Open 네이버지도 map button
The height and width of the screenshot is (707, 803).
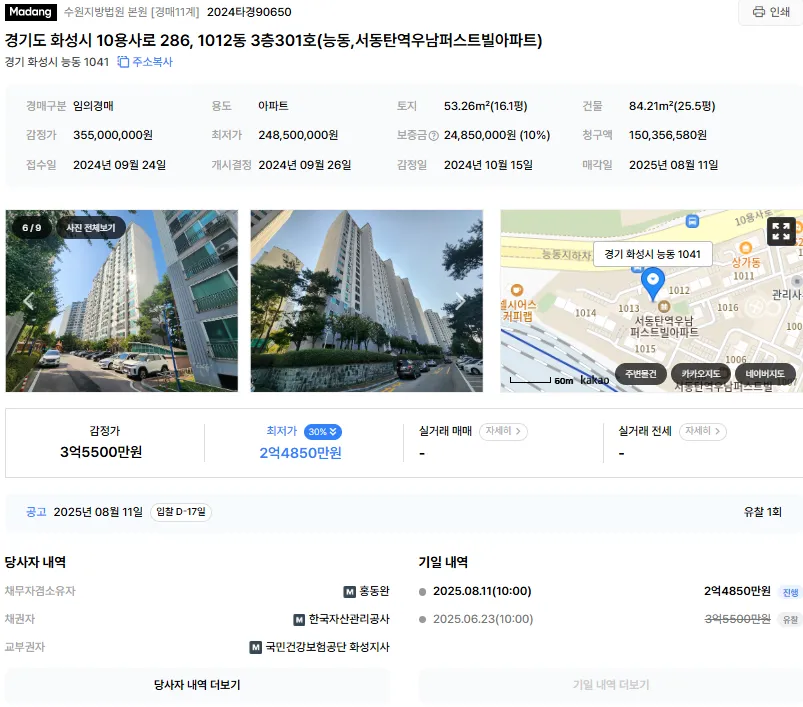[765, 374]
